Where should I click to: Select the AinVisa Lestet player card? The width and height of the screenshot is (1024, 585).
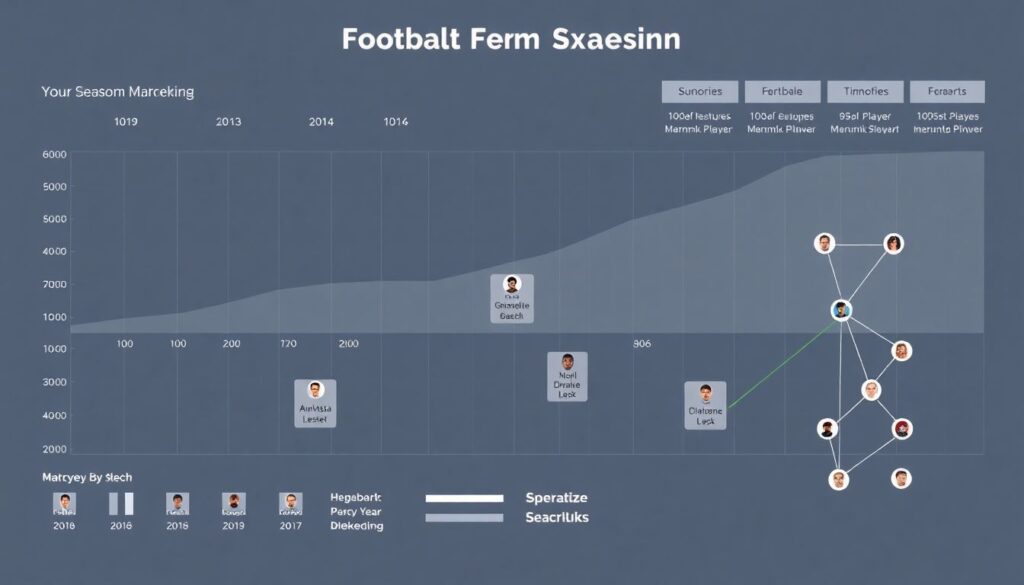pos(315,403)
